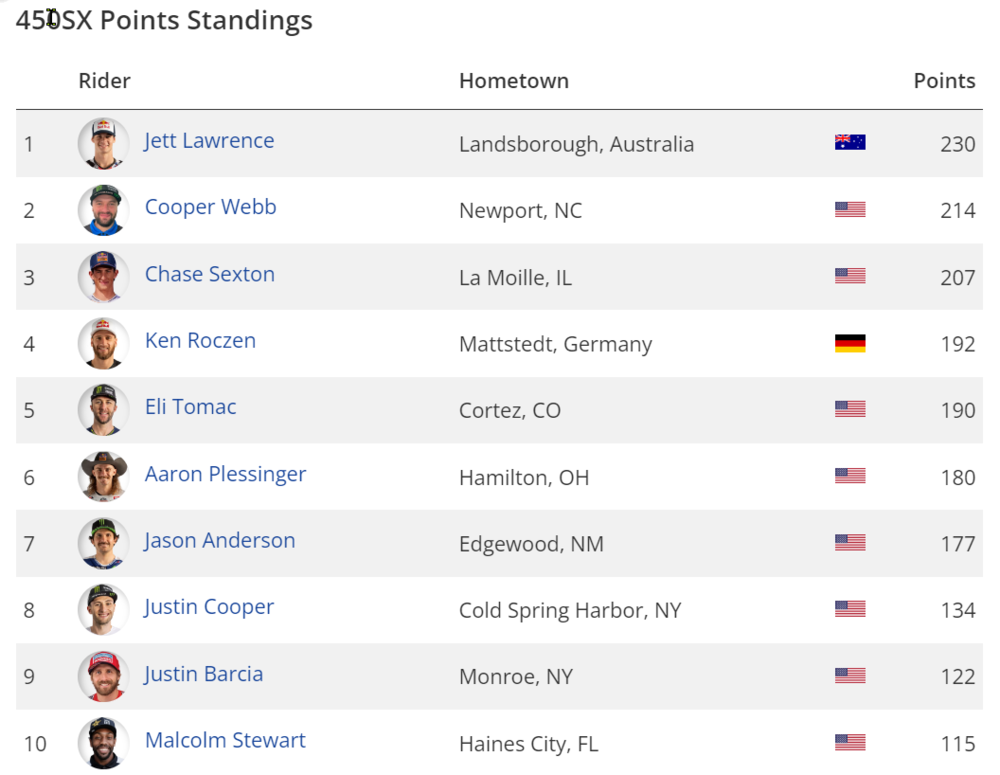Viewport: 1000px width, 775px height.
Task: Click the Points column header
Action: coord(944,81)
